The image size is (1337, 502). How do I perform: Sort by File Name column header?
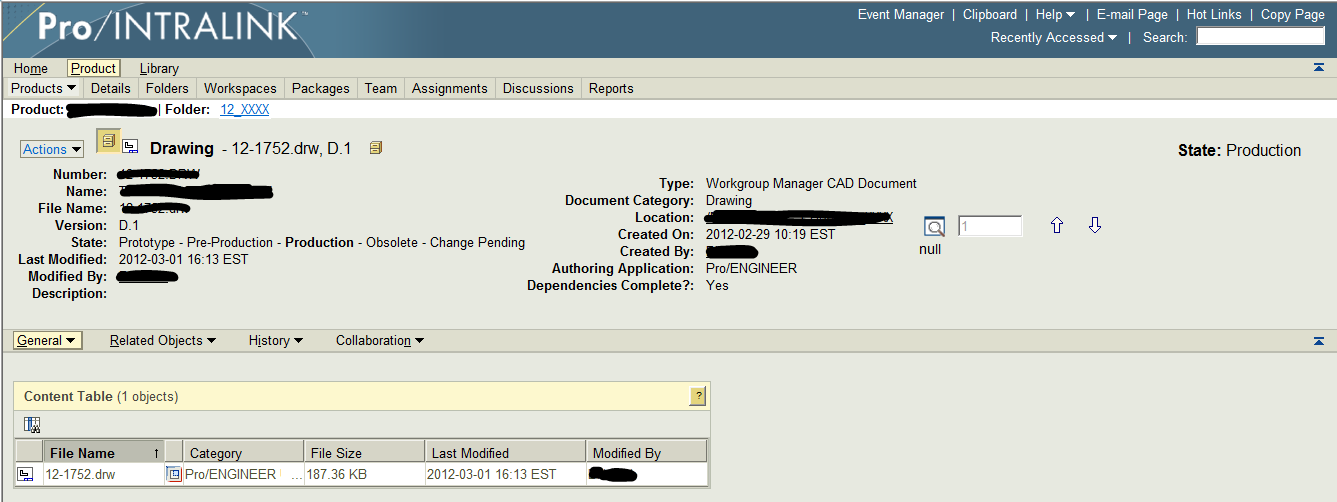point(104,453)
